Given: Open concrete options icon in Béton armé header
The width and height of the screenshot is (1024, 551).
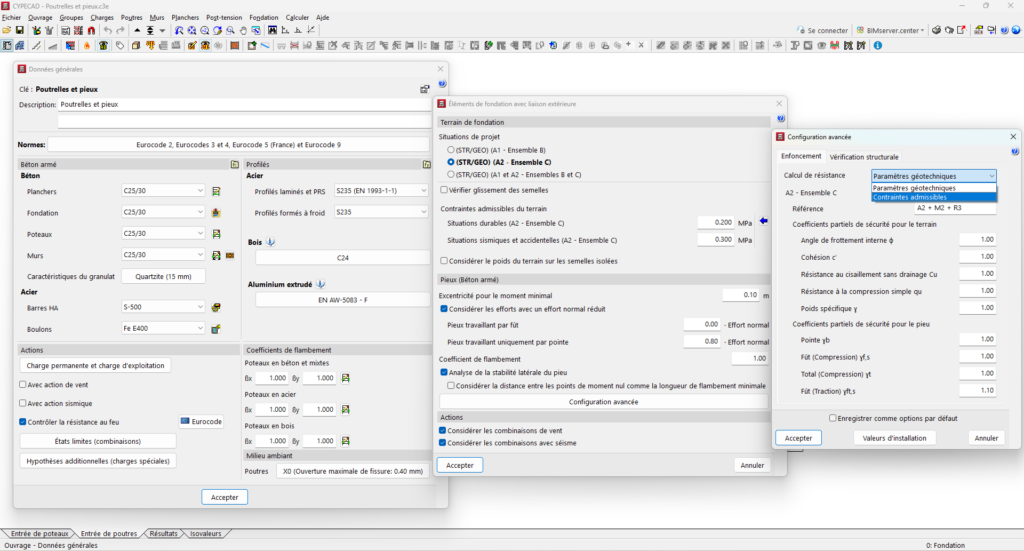Looking at the screenshot, I should (234, 165).
